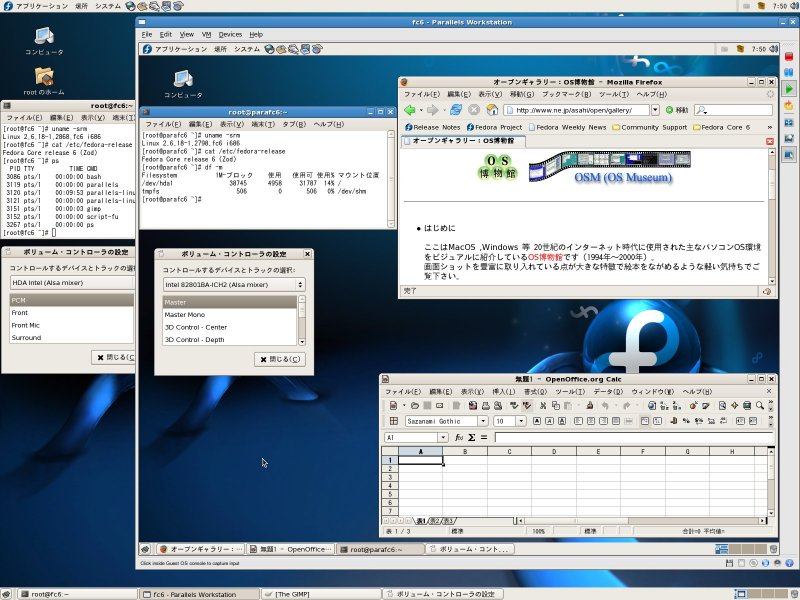
Task: Expand Firefox bookmarks toolbar overflow chevron
Action: click(x=769, y=127)
